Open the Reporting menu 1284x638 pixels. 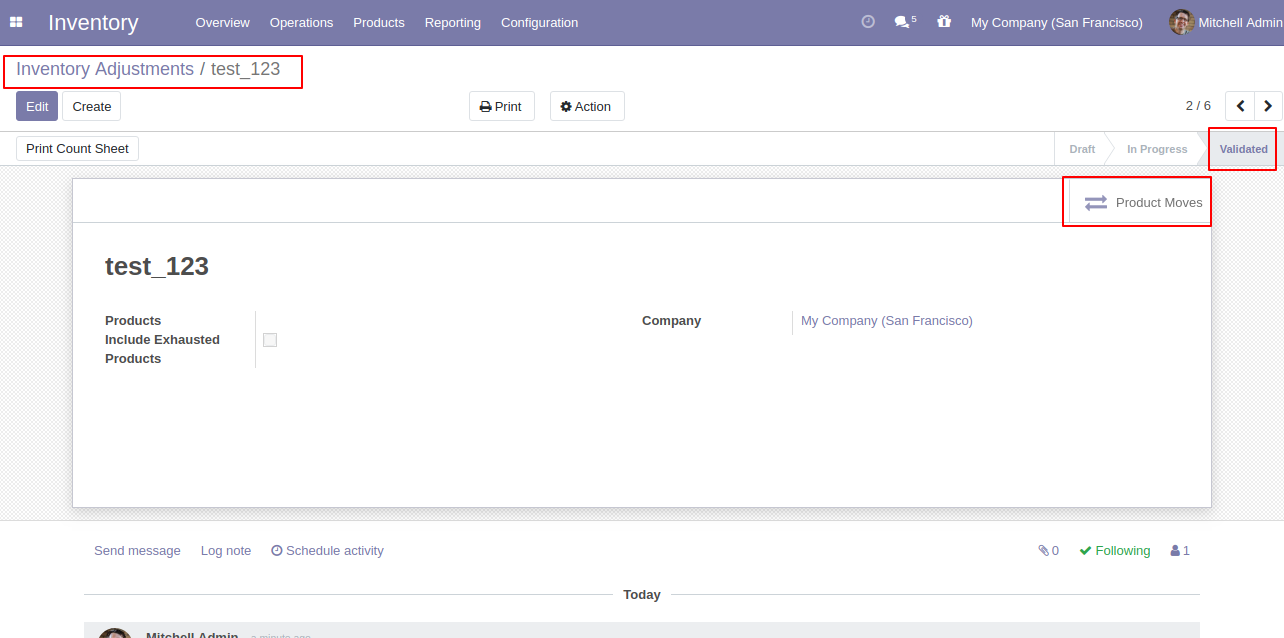pyautogui.click(x=452, y=22)
